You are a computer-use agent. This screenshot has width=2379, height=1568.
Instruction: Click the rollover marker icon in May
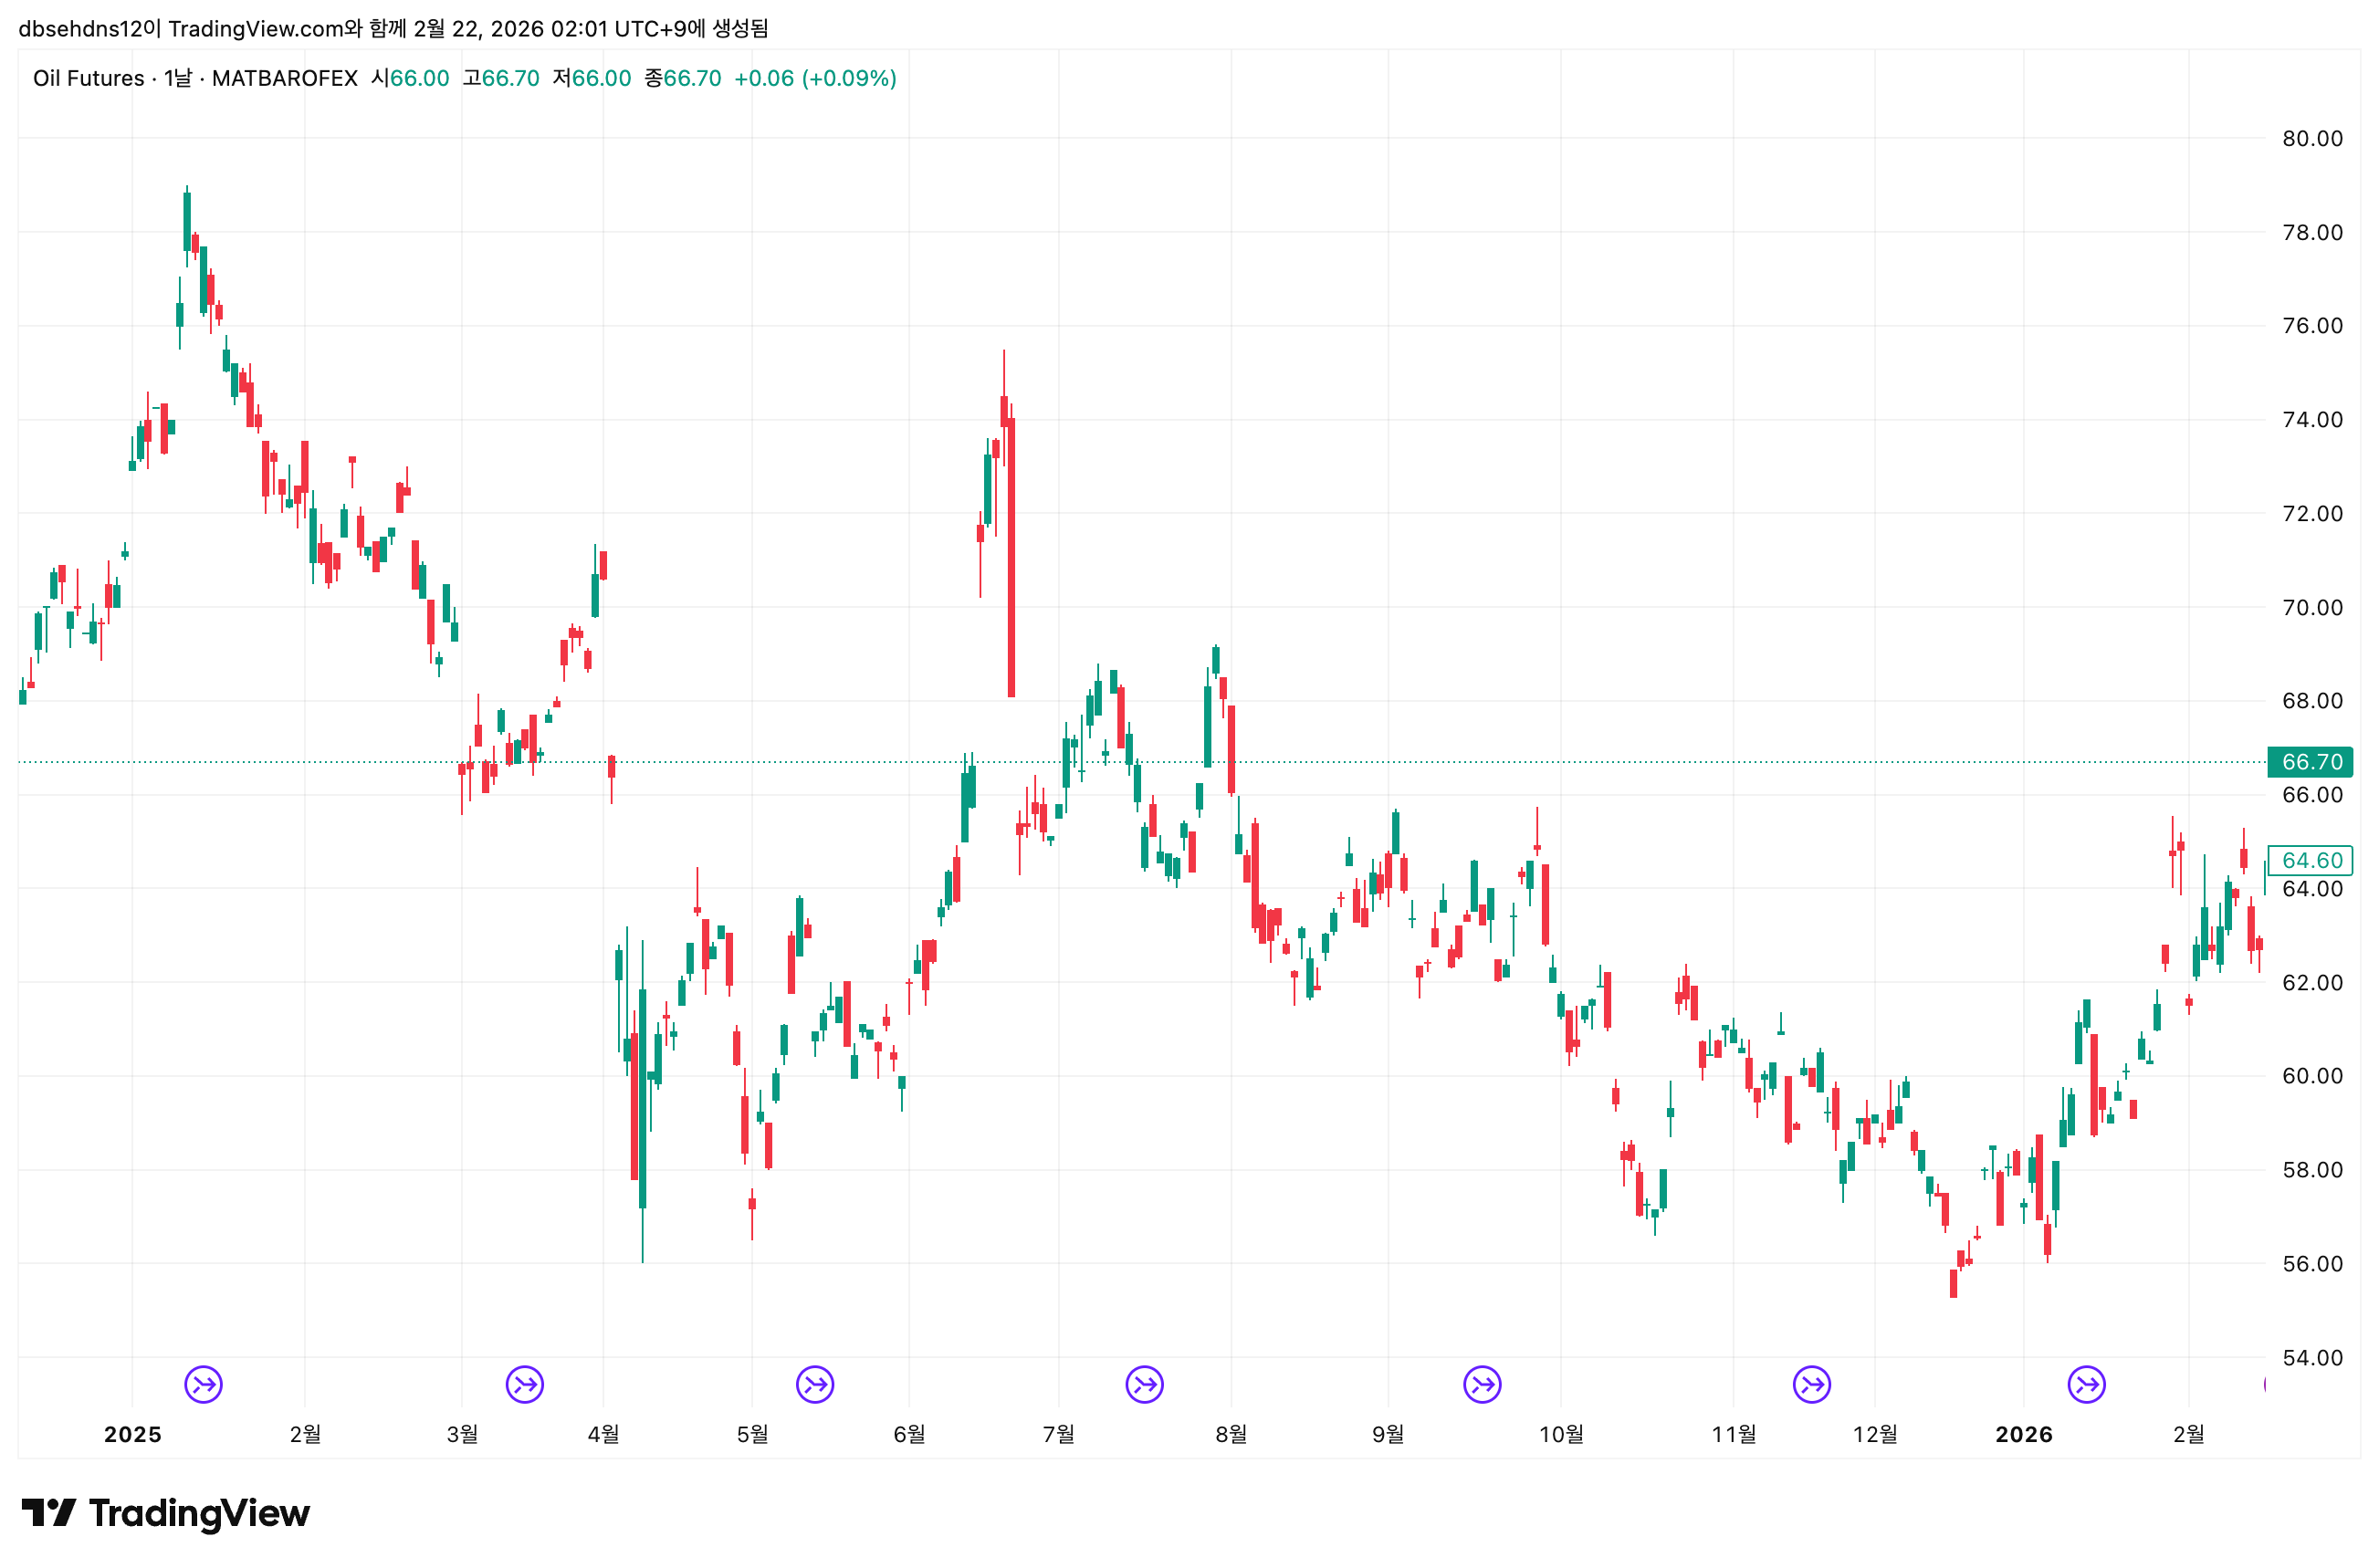coord(815,1384)
